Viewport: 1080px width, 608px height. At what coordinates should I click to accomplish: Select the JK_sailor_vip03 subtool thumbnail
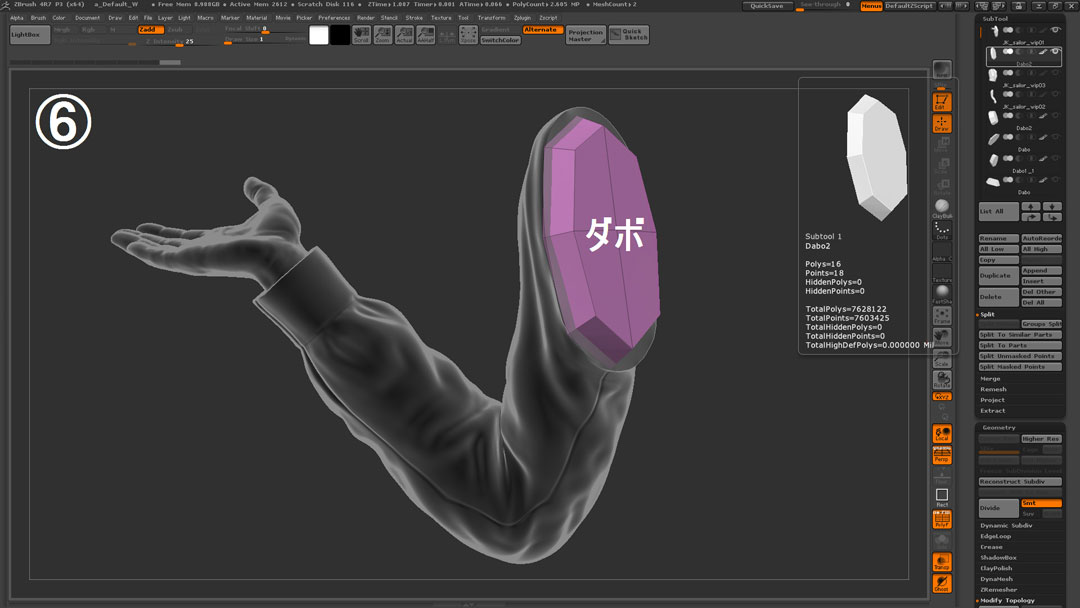point(993,74)
